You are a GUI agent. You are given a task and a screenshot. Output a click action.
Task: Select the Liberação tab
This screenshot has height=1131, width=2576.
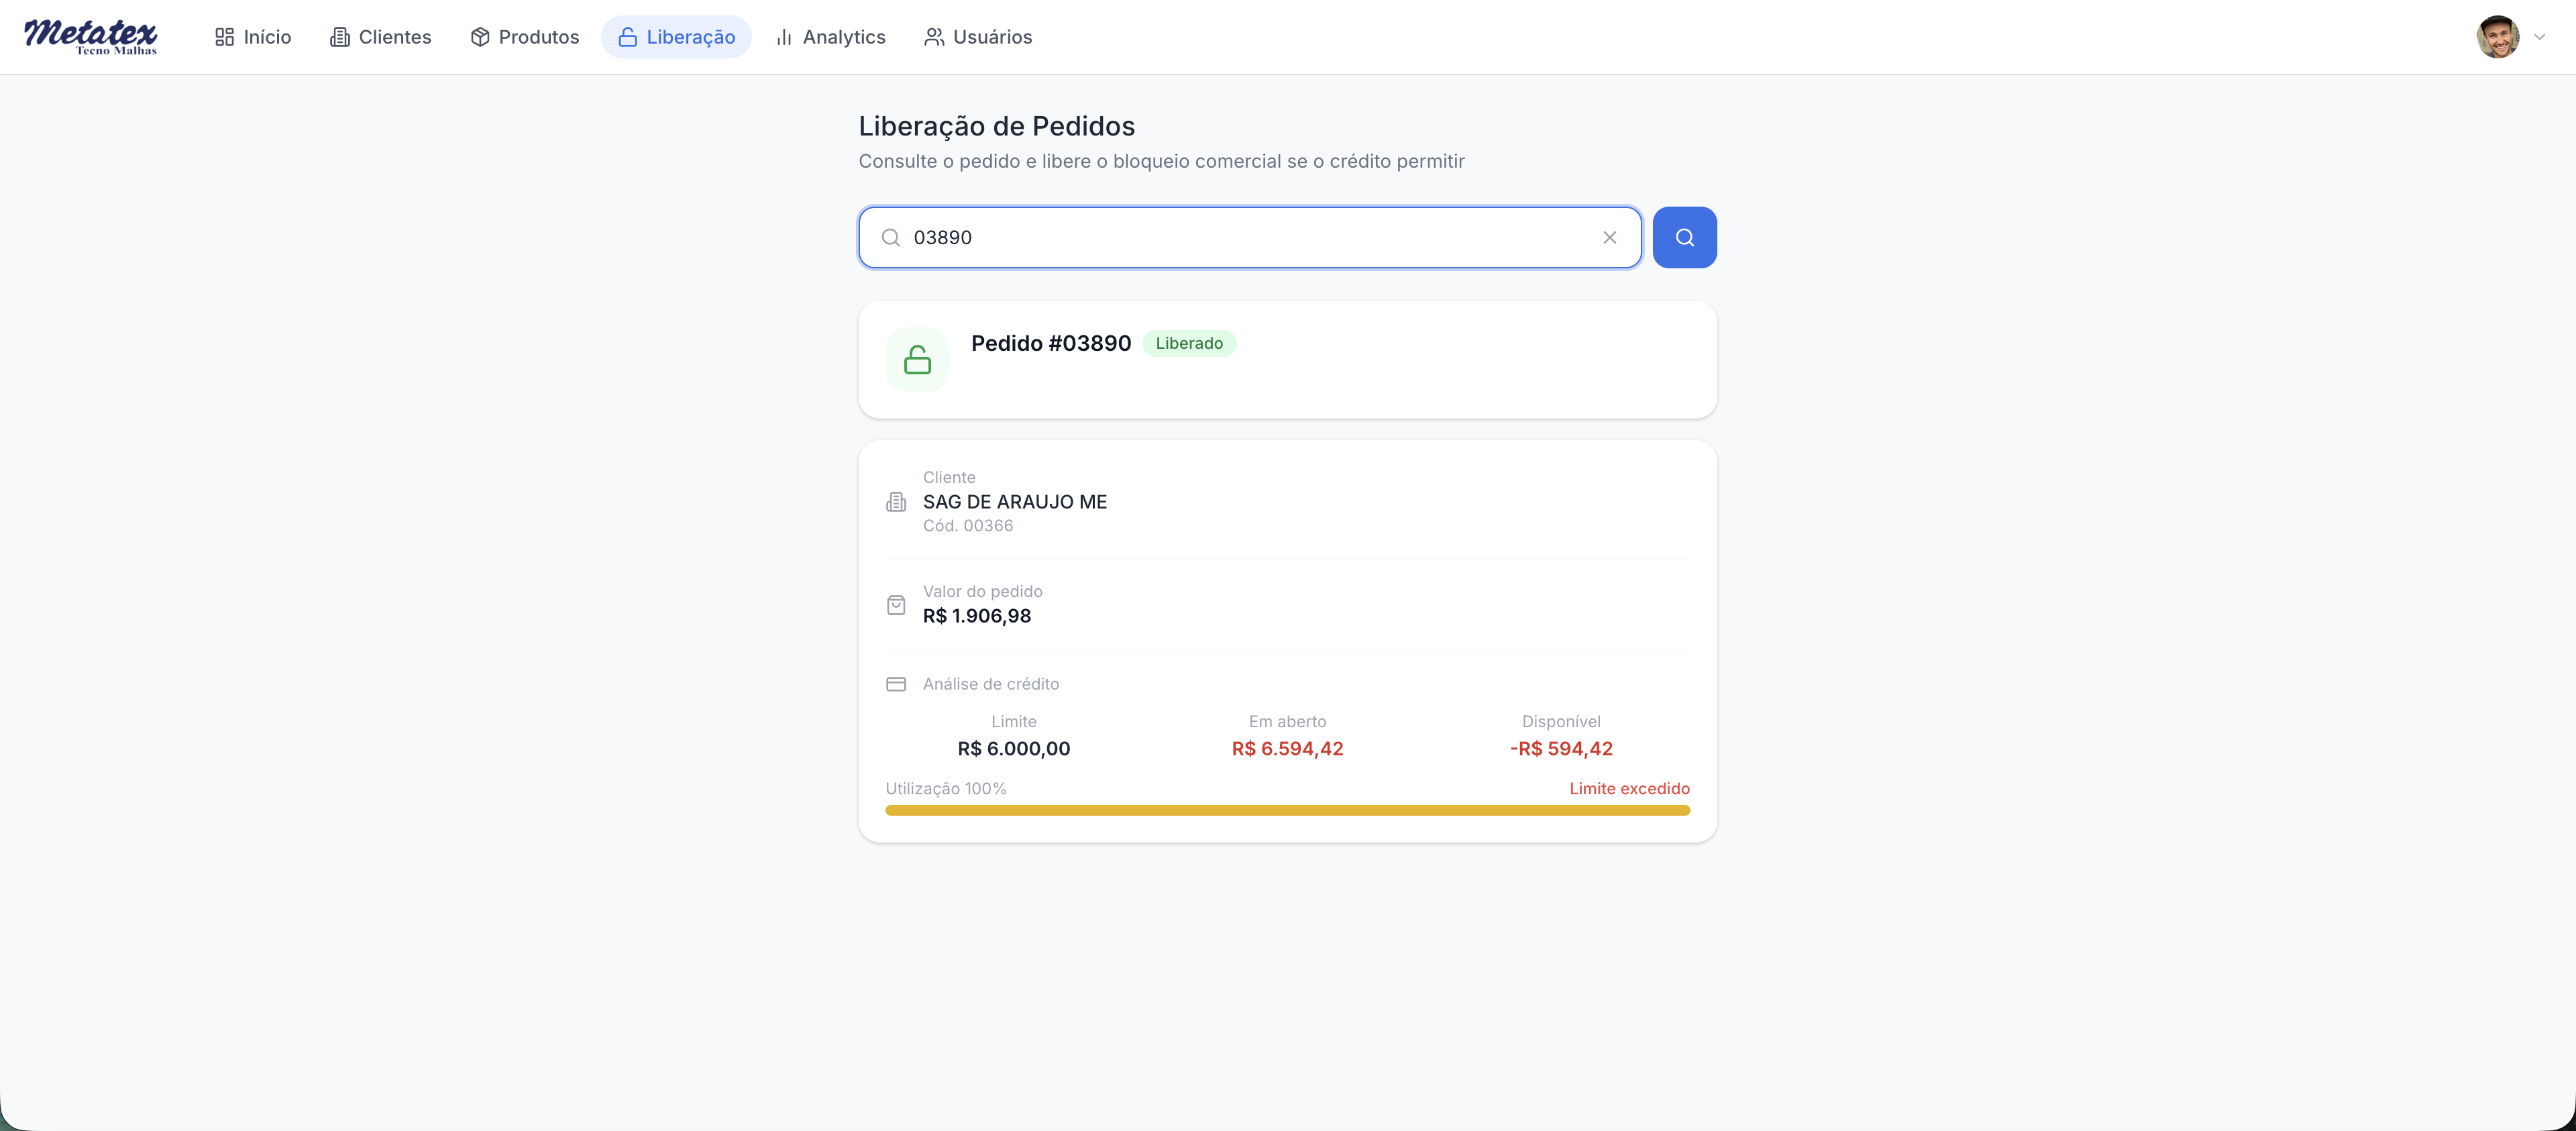click(676, 37)
